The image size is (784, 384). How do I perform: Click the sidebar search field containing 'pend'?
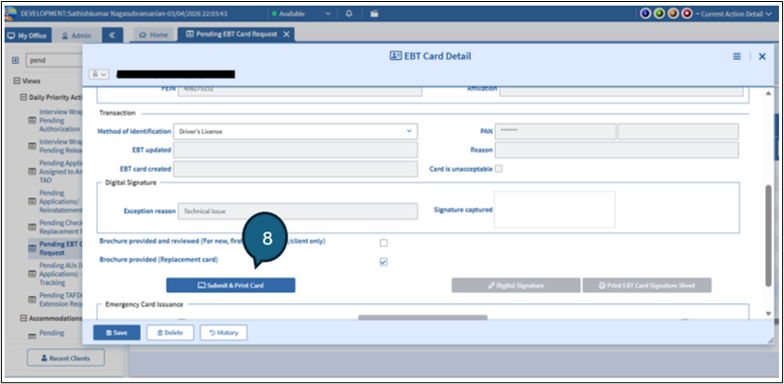point(54,60)
